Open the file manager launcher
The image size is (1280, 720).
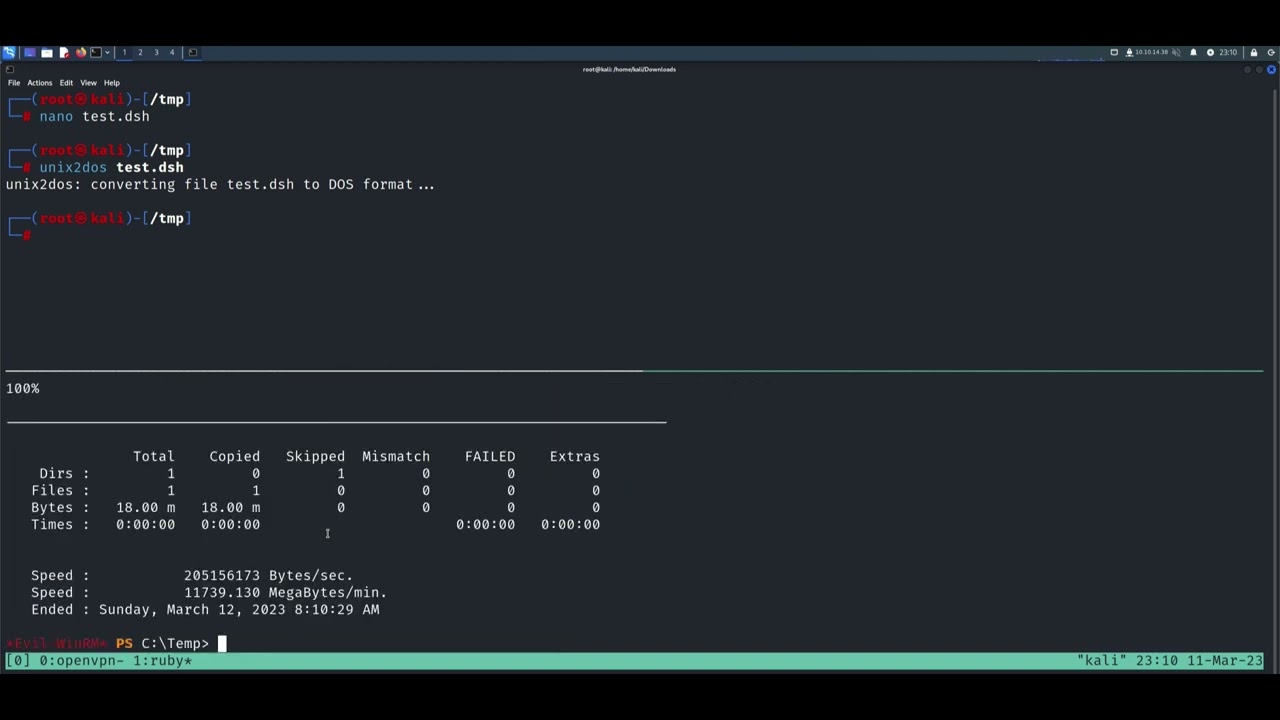click(47, 52)
